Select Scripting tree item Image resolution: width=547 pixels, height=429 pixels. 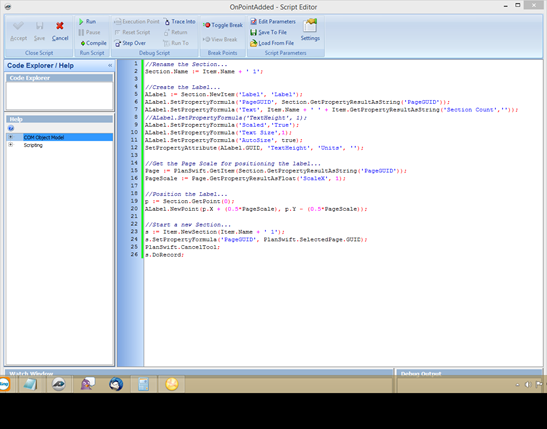click(33, 145)
